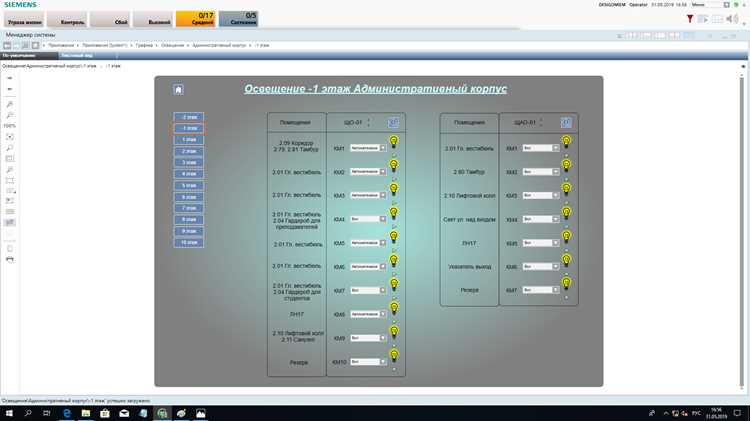The image size is (750, 421).
Task: Click the speaker sound icon in the top bar
Action: tap(731, 19)
